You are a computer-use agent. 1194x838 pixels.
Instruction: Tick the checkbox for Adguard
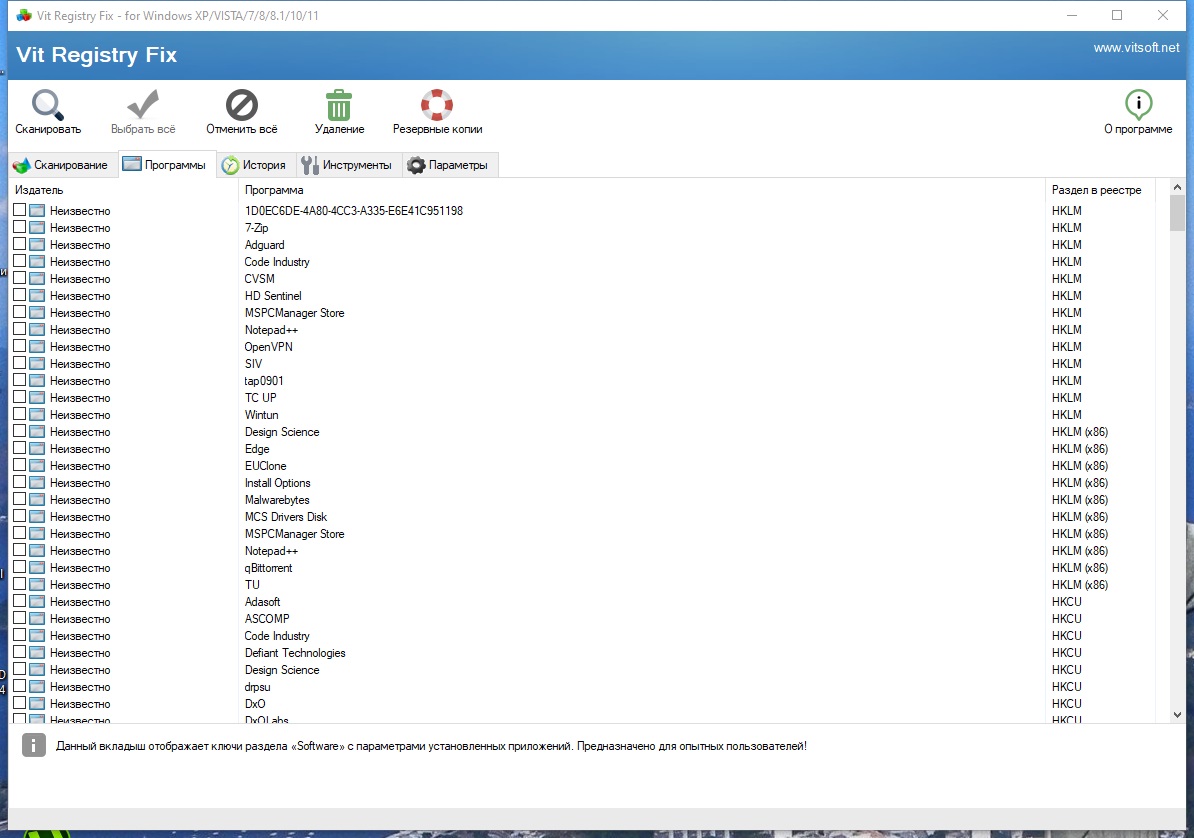click(x=20, y=244)
